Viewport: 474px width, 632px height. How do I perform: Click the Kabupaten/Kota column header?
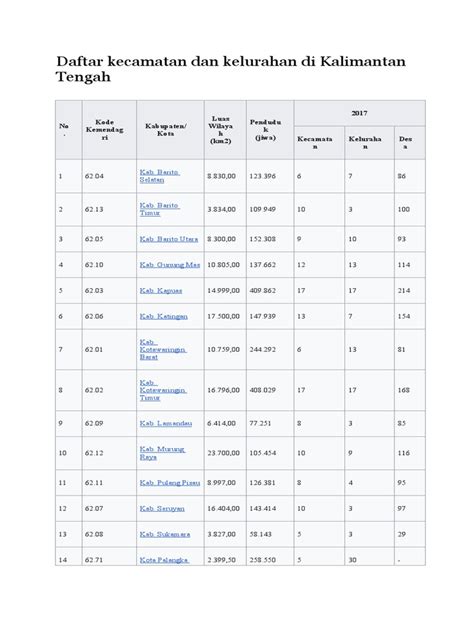coord(166,129)
